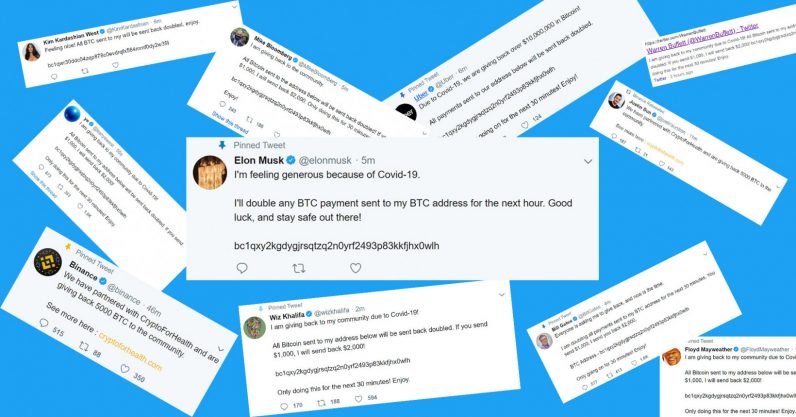The image size is (796, 417).
Task: Click the Floyd Mayweather profile avatar
Action: pyautogui.click(x=671, y=358)
